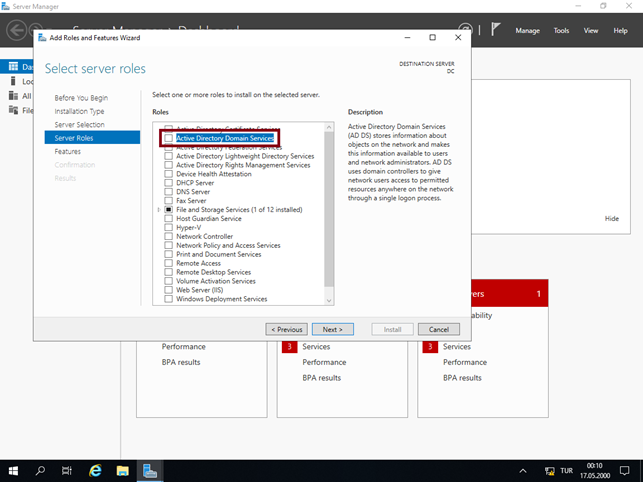Select Volume Activation Services text
The width and height of the screenshot is (643, 482).
216,281
